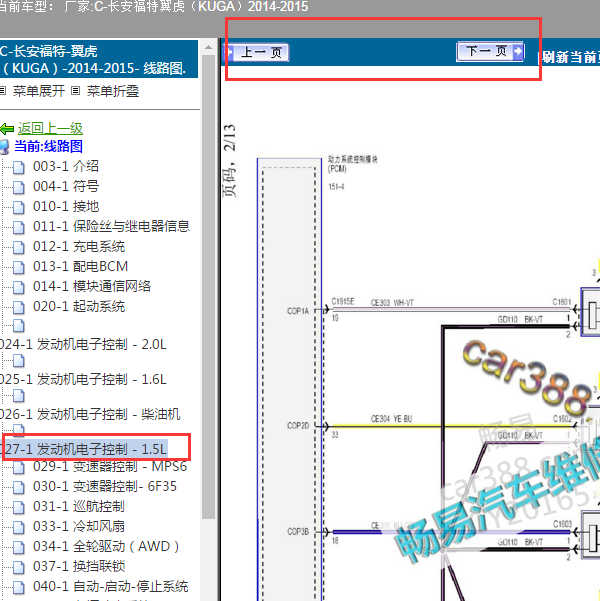
Task: Click page icon above 026-1 发动机电子控制 - 柴油机
Action: (18, 396)
